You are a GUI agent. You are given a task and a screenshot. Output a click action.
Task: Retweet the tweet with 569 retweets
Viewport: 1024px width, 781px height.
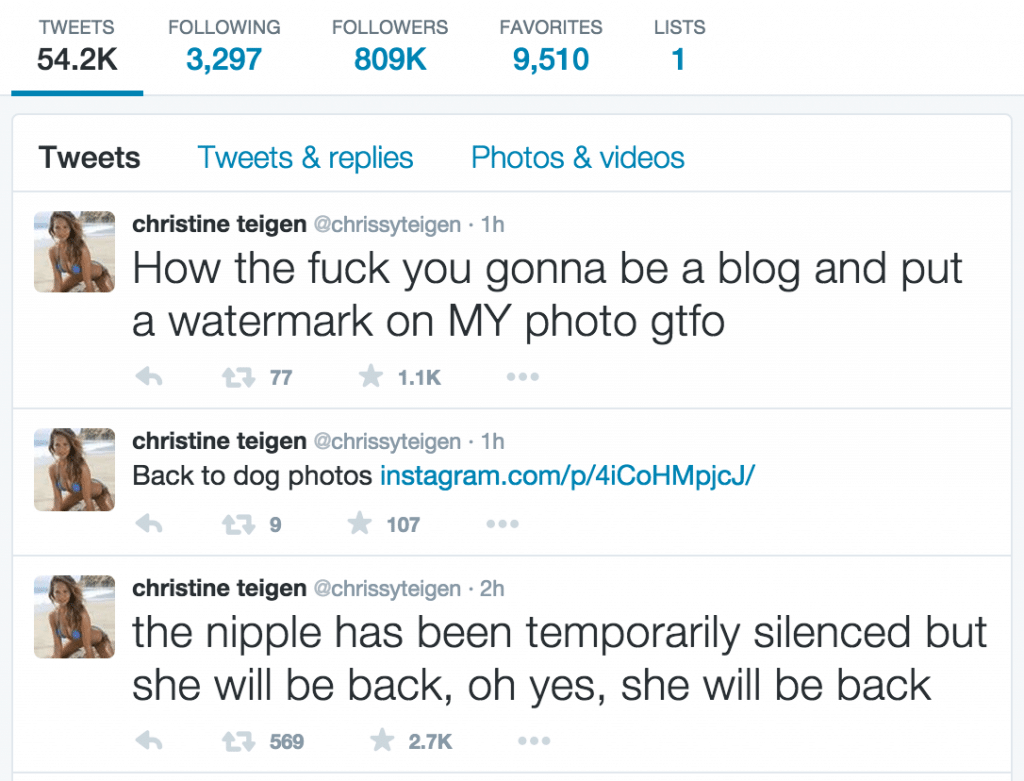point(238,741)
